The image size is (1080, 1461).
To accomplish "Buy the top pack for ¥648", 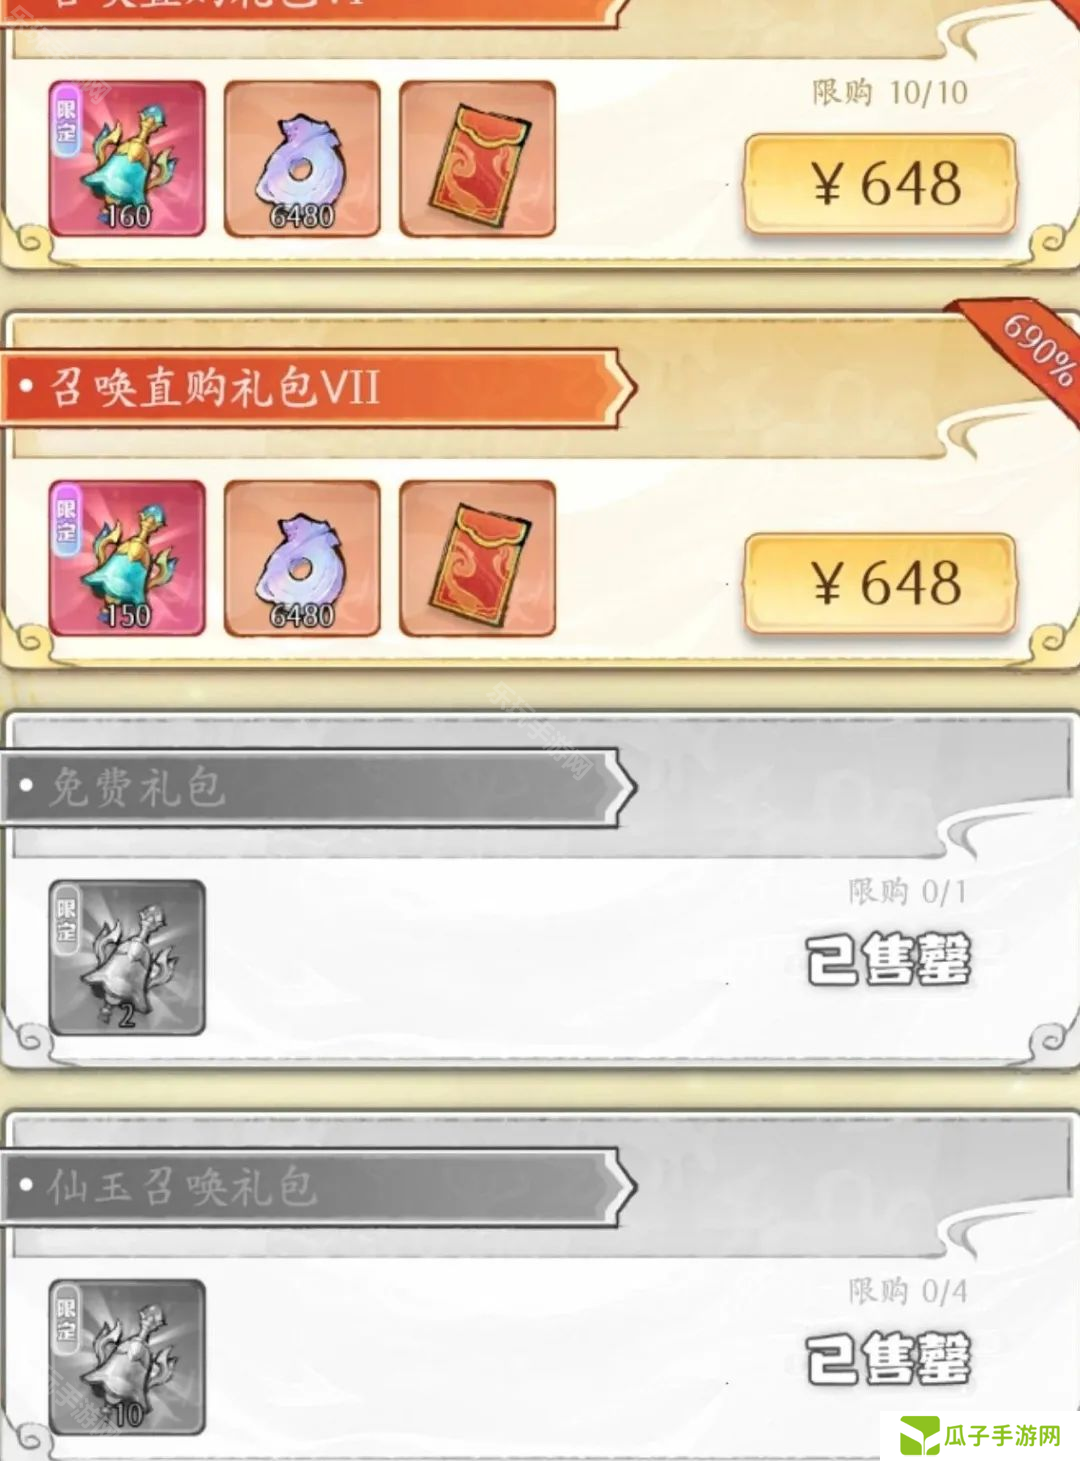I will click(880, 185).
